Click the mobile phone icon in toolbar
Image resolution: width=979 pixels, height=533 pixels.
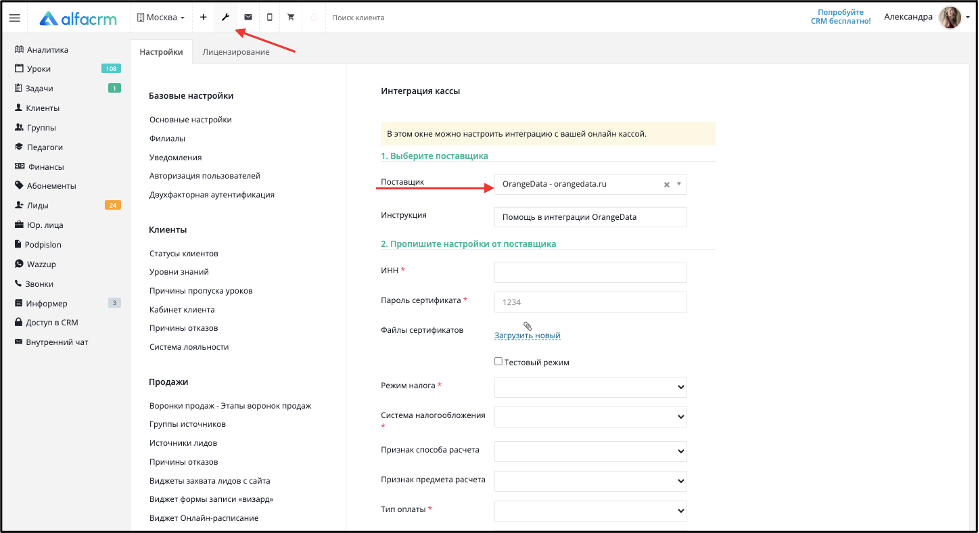click(269, 17)
